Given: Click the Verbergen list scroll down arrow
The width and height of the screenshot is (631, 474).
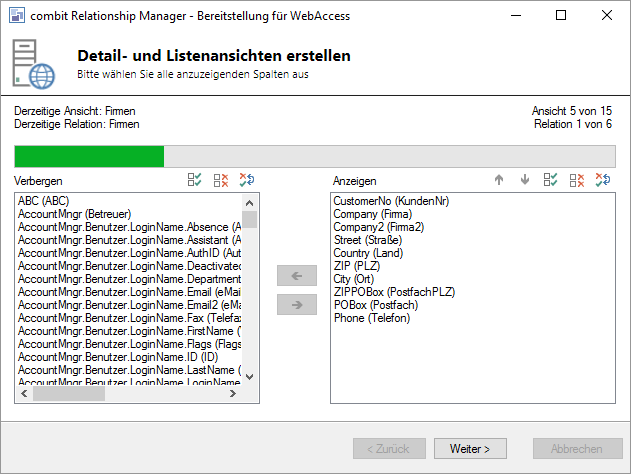Looking at the screenshot, I should pos(250,377).
